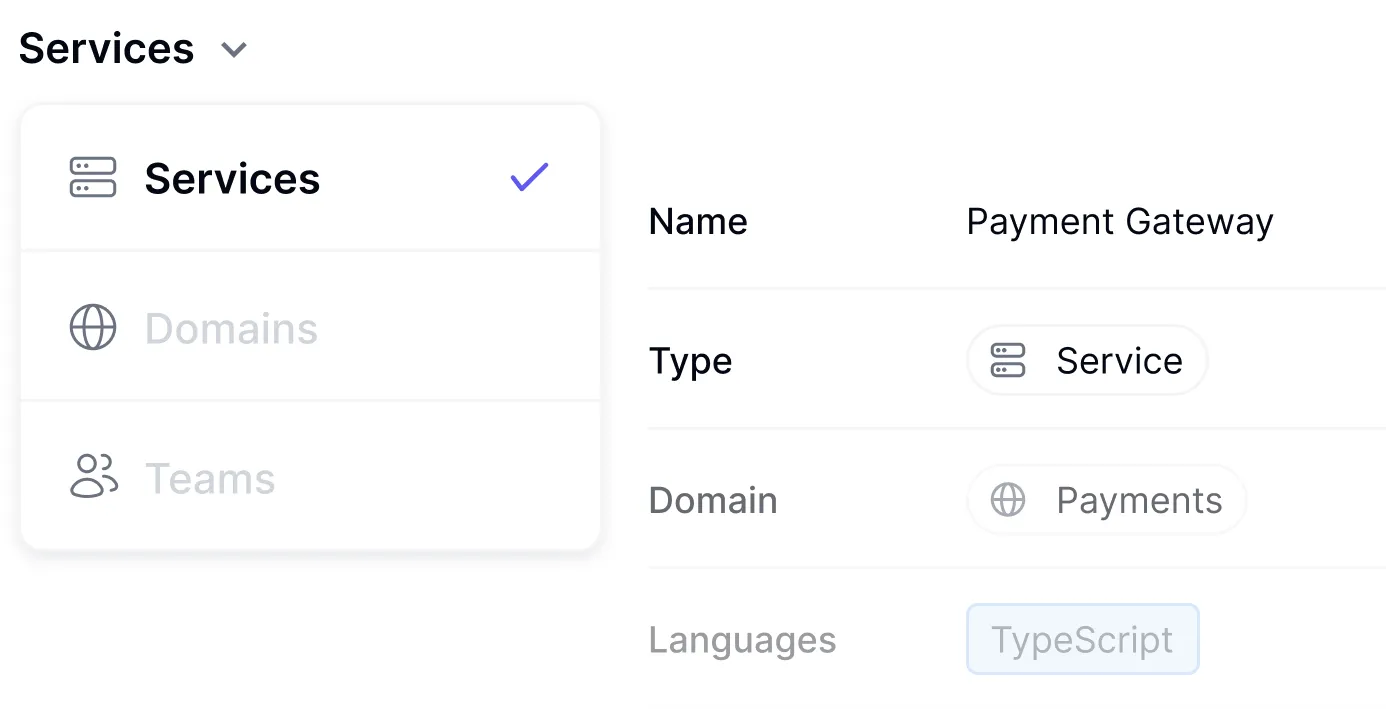Screen dimensions: 1386x709
Task: Click the Service type chip
Action: pyautogui.click(x=1087, y=360)
